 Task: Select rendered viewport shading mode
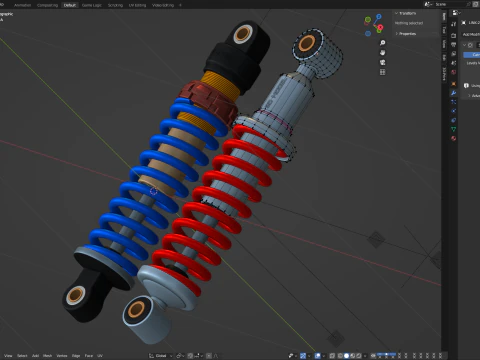pos(359,356)
